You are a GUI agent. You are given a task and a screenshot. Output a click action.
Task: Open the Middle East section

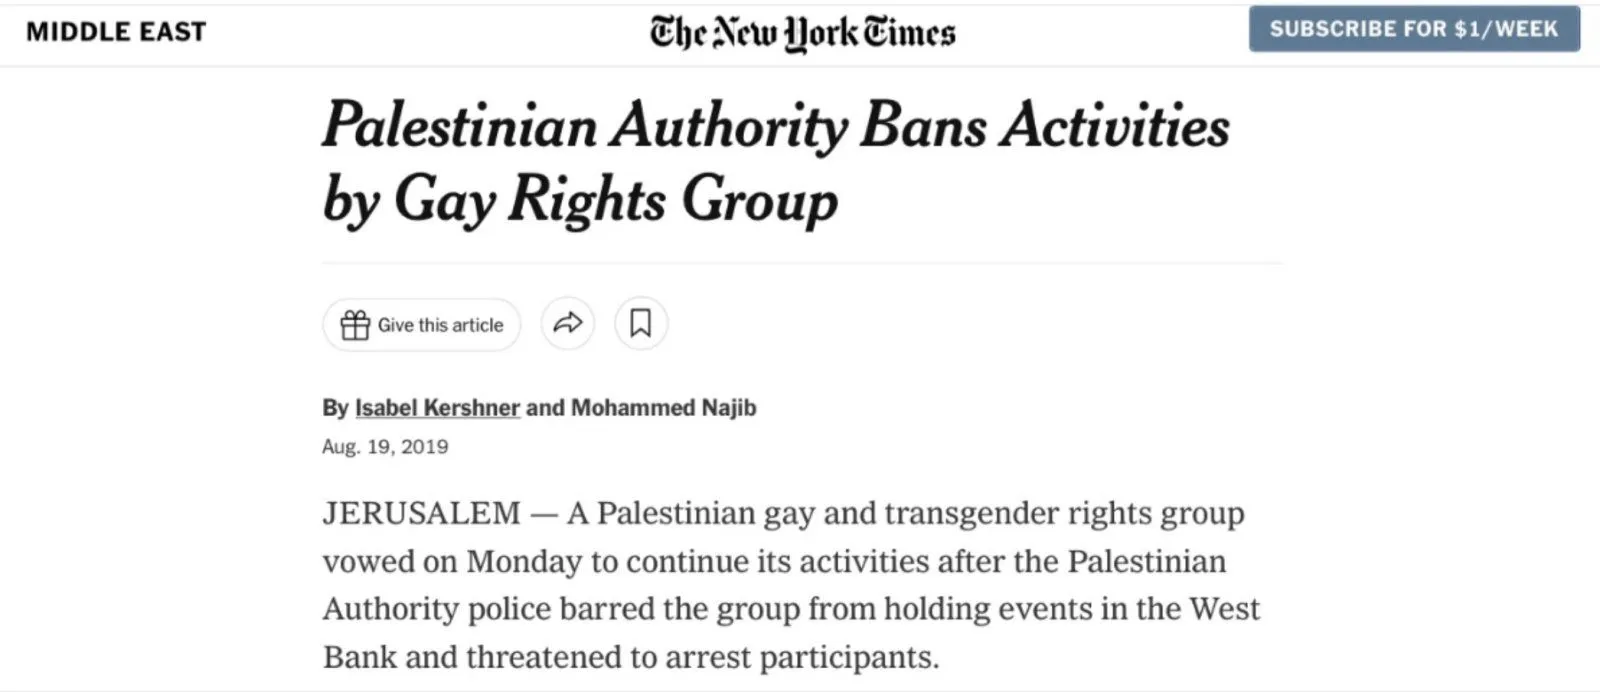point(116,32)
